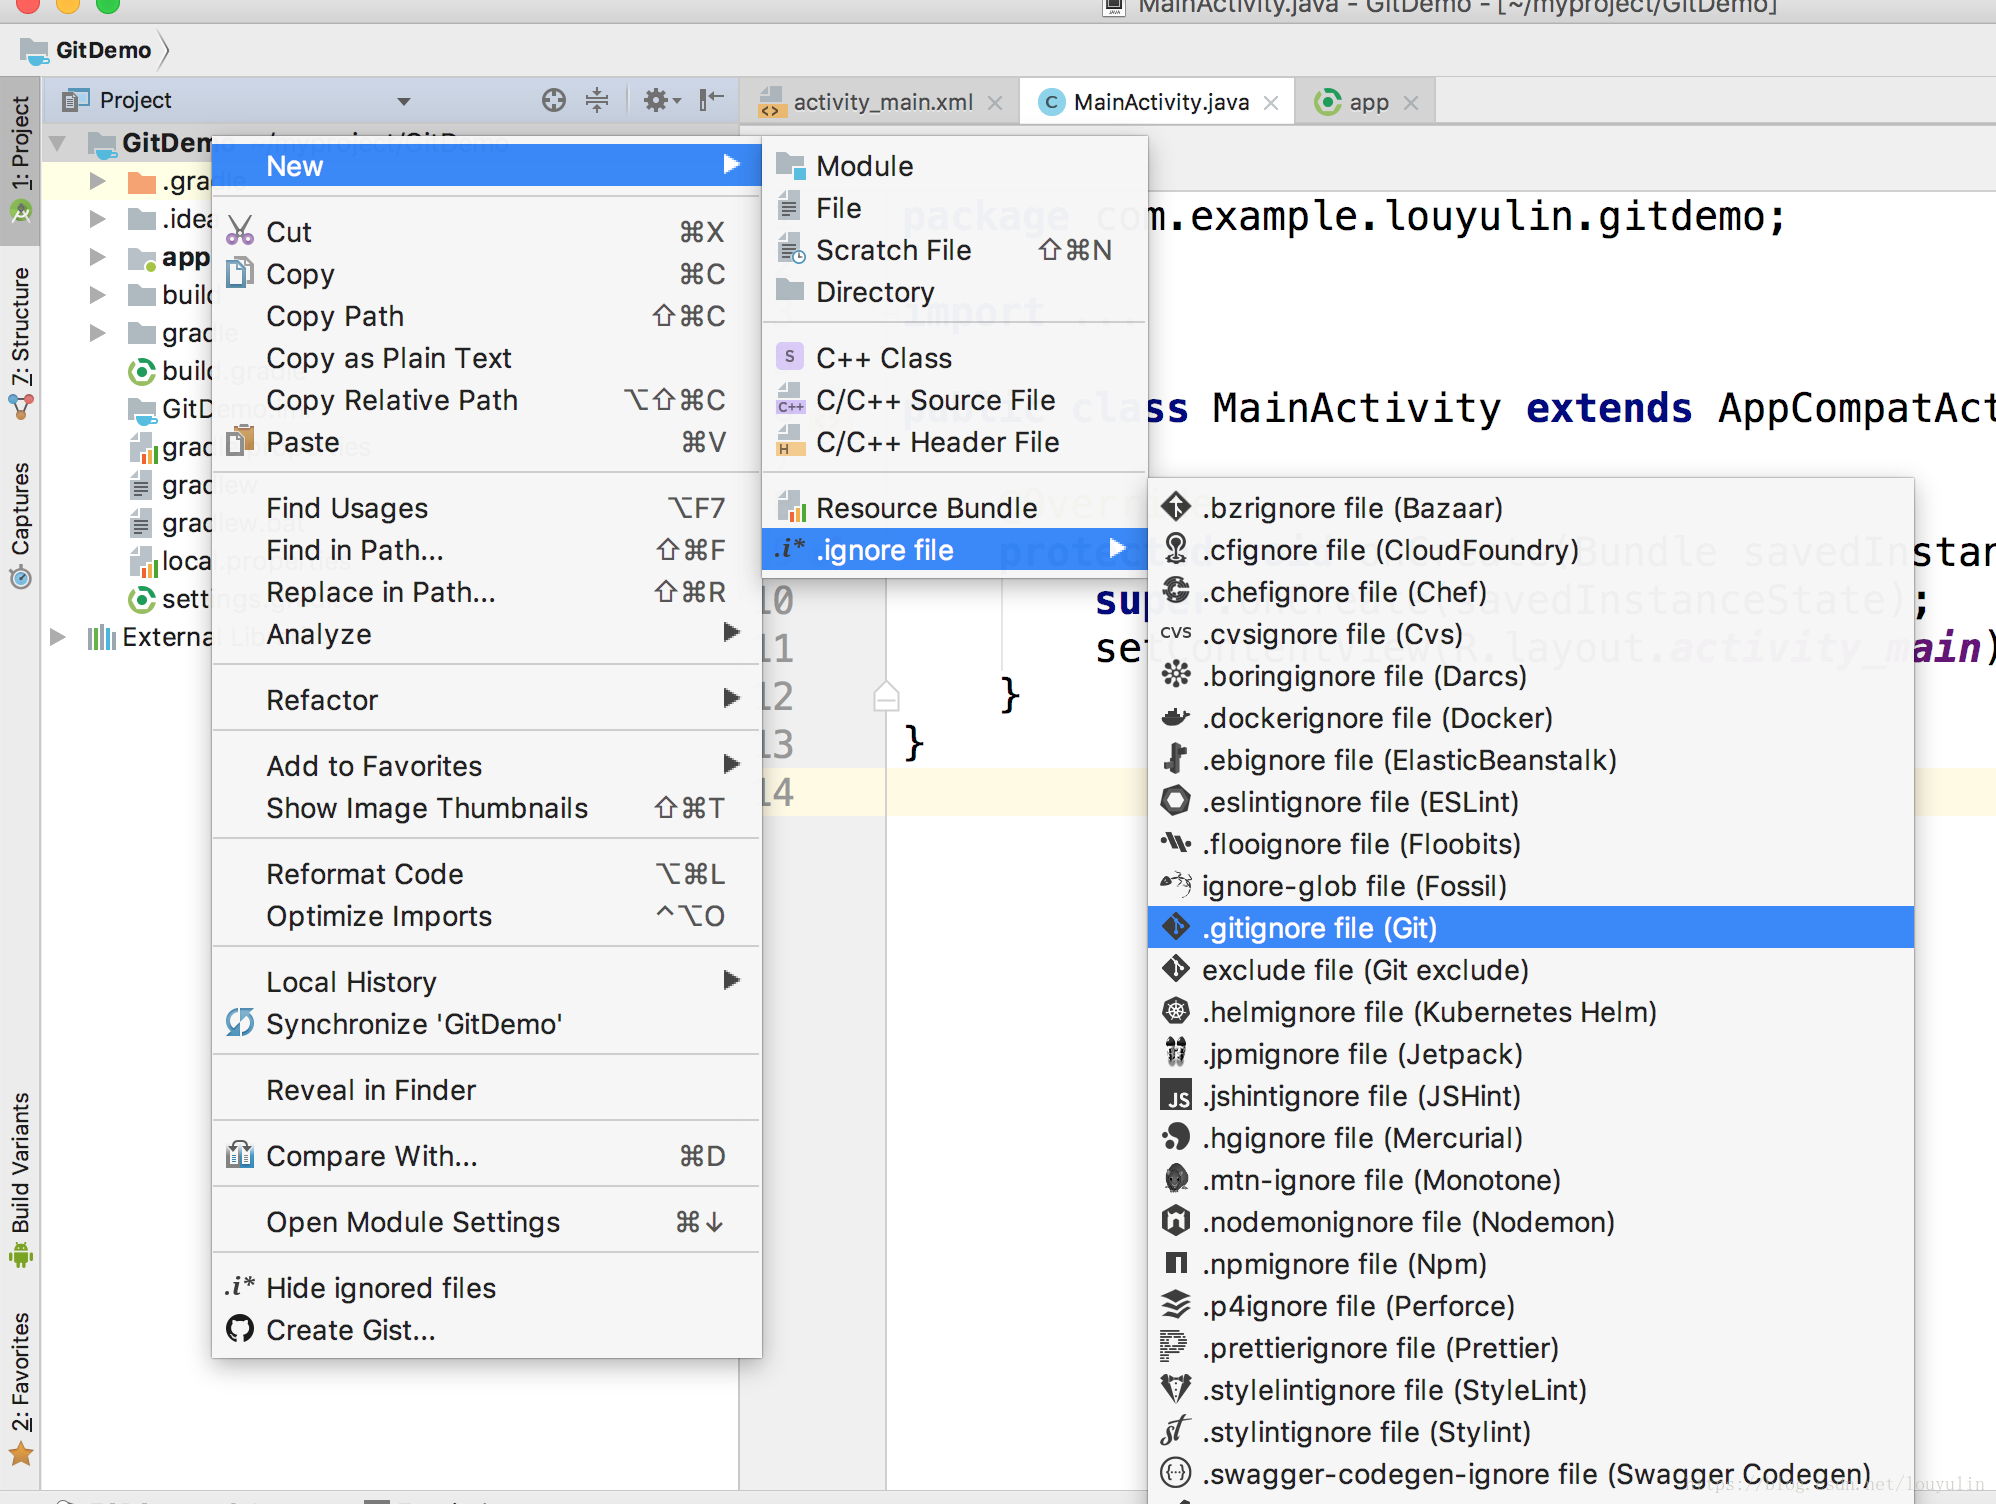
Task: Click the Git icon for .gitignore file
Action: [1176, 927]
